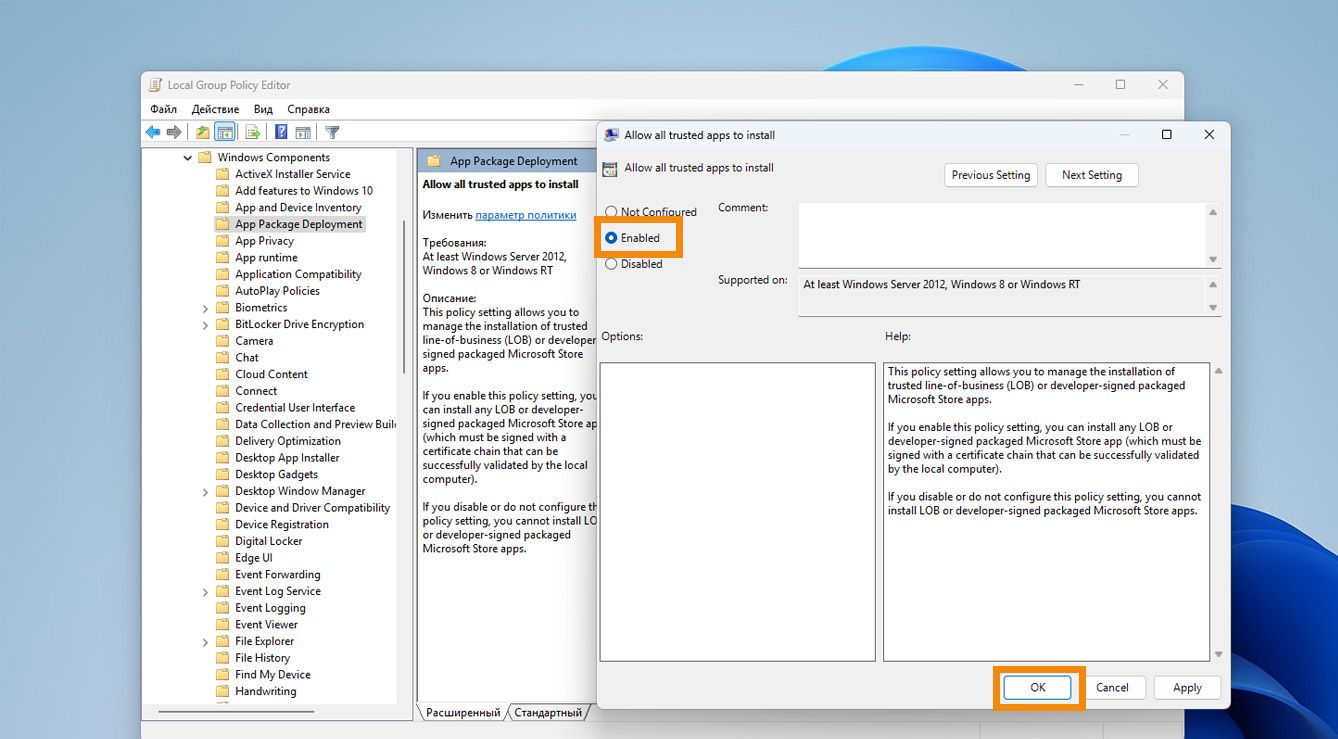Click the Supported on box scroll-down arrow
The image size is (1338, 739).
(x=1213, y=308)
